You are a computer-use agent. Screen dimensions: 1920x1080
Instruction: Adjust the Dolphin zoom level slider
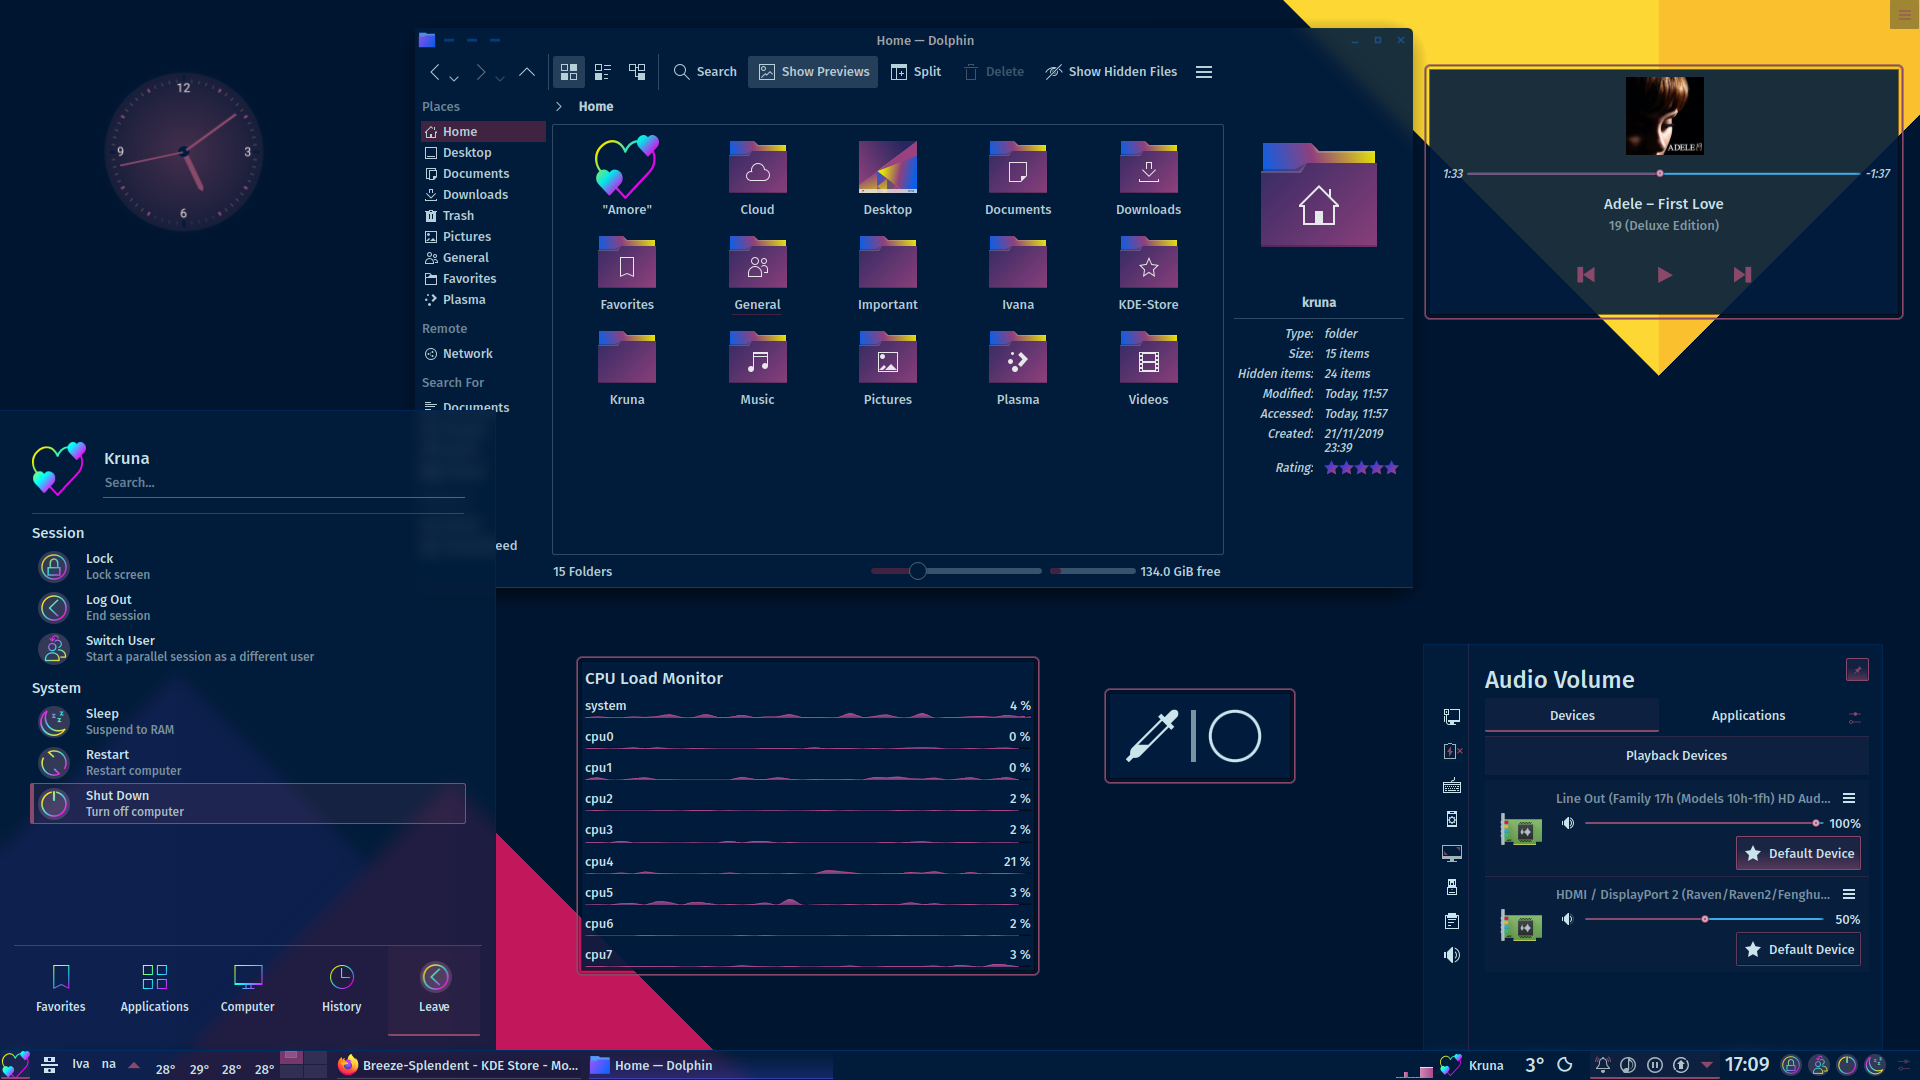click(x=917, y=571)
